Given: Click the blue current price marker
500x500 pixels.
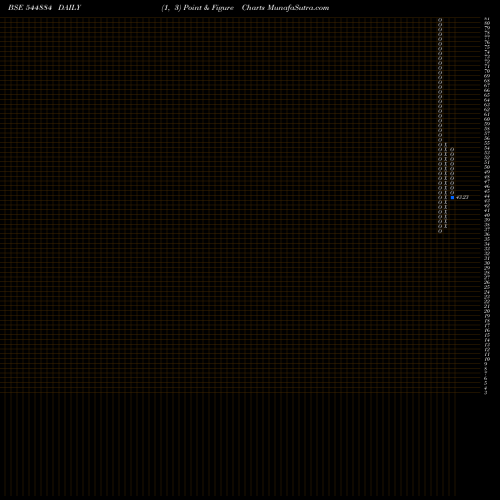Looking at the screenshot, I should [x=452, y=197].
